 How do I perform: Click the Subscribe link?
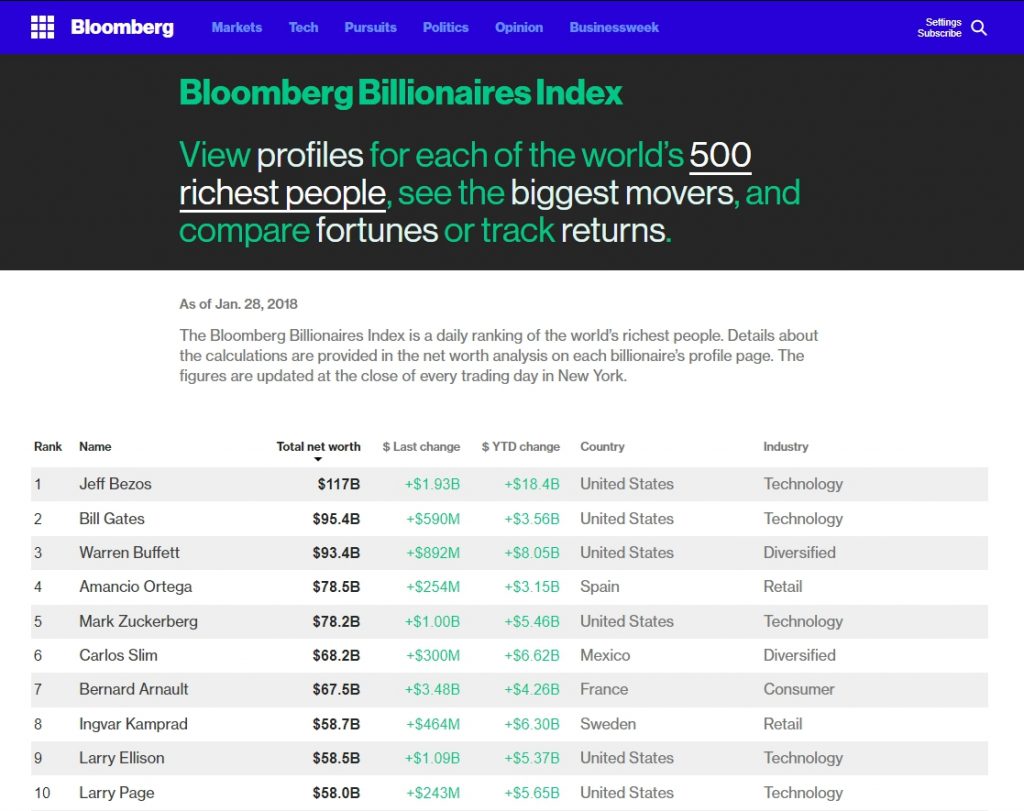click(x=939, y=34)
